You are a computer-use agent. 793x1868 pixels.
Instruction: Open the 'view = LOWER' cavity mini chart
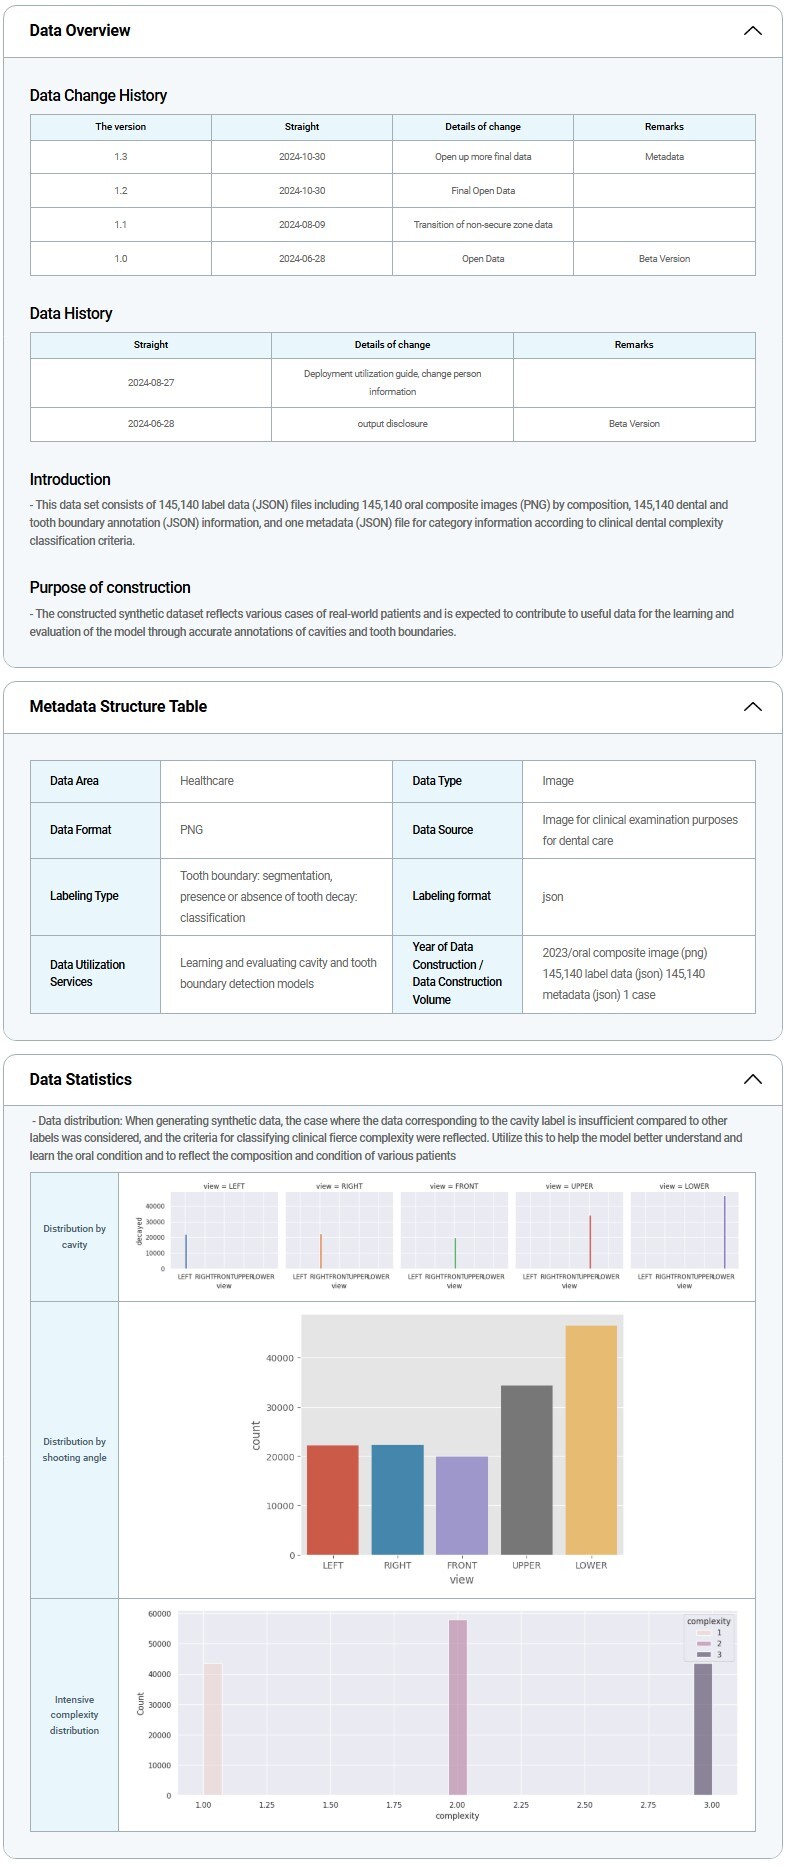tap(684, 1230)
